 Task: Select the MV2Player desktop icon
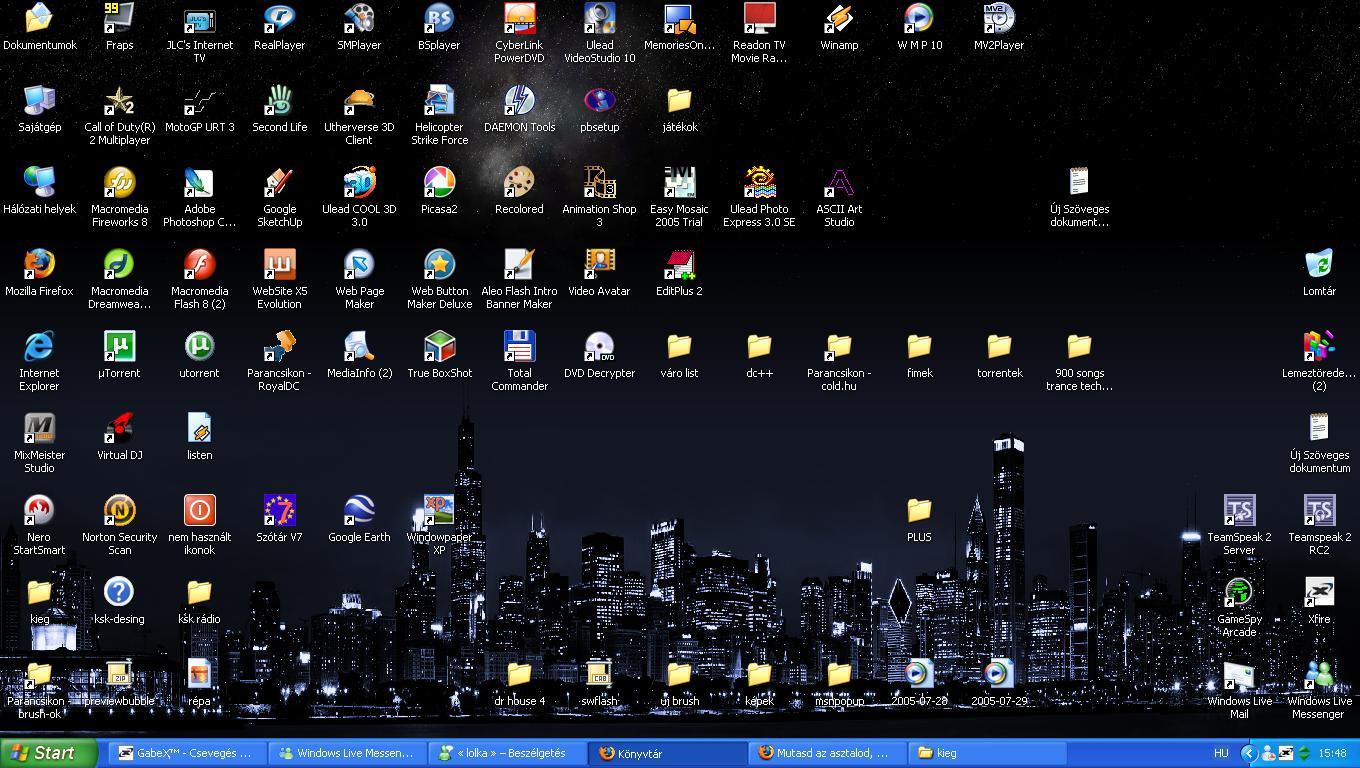coord(999,27)
